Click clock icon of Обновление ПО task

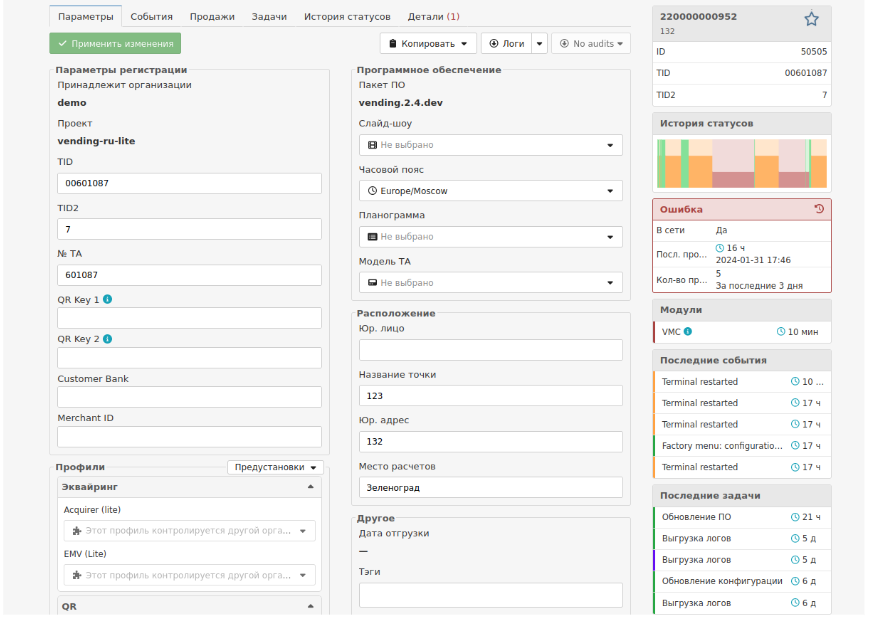[x=795, y=517]
